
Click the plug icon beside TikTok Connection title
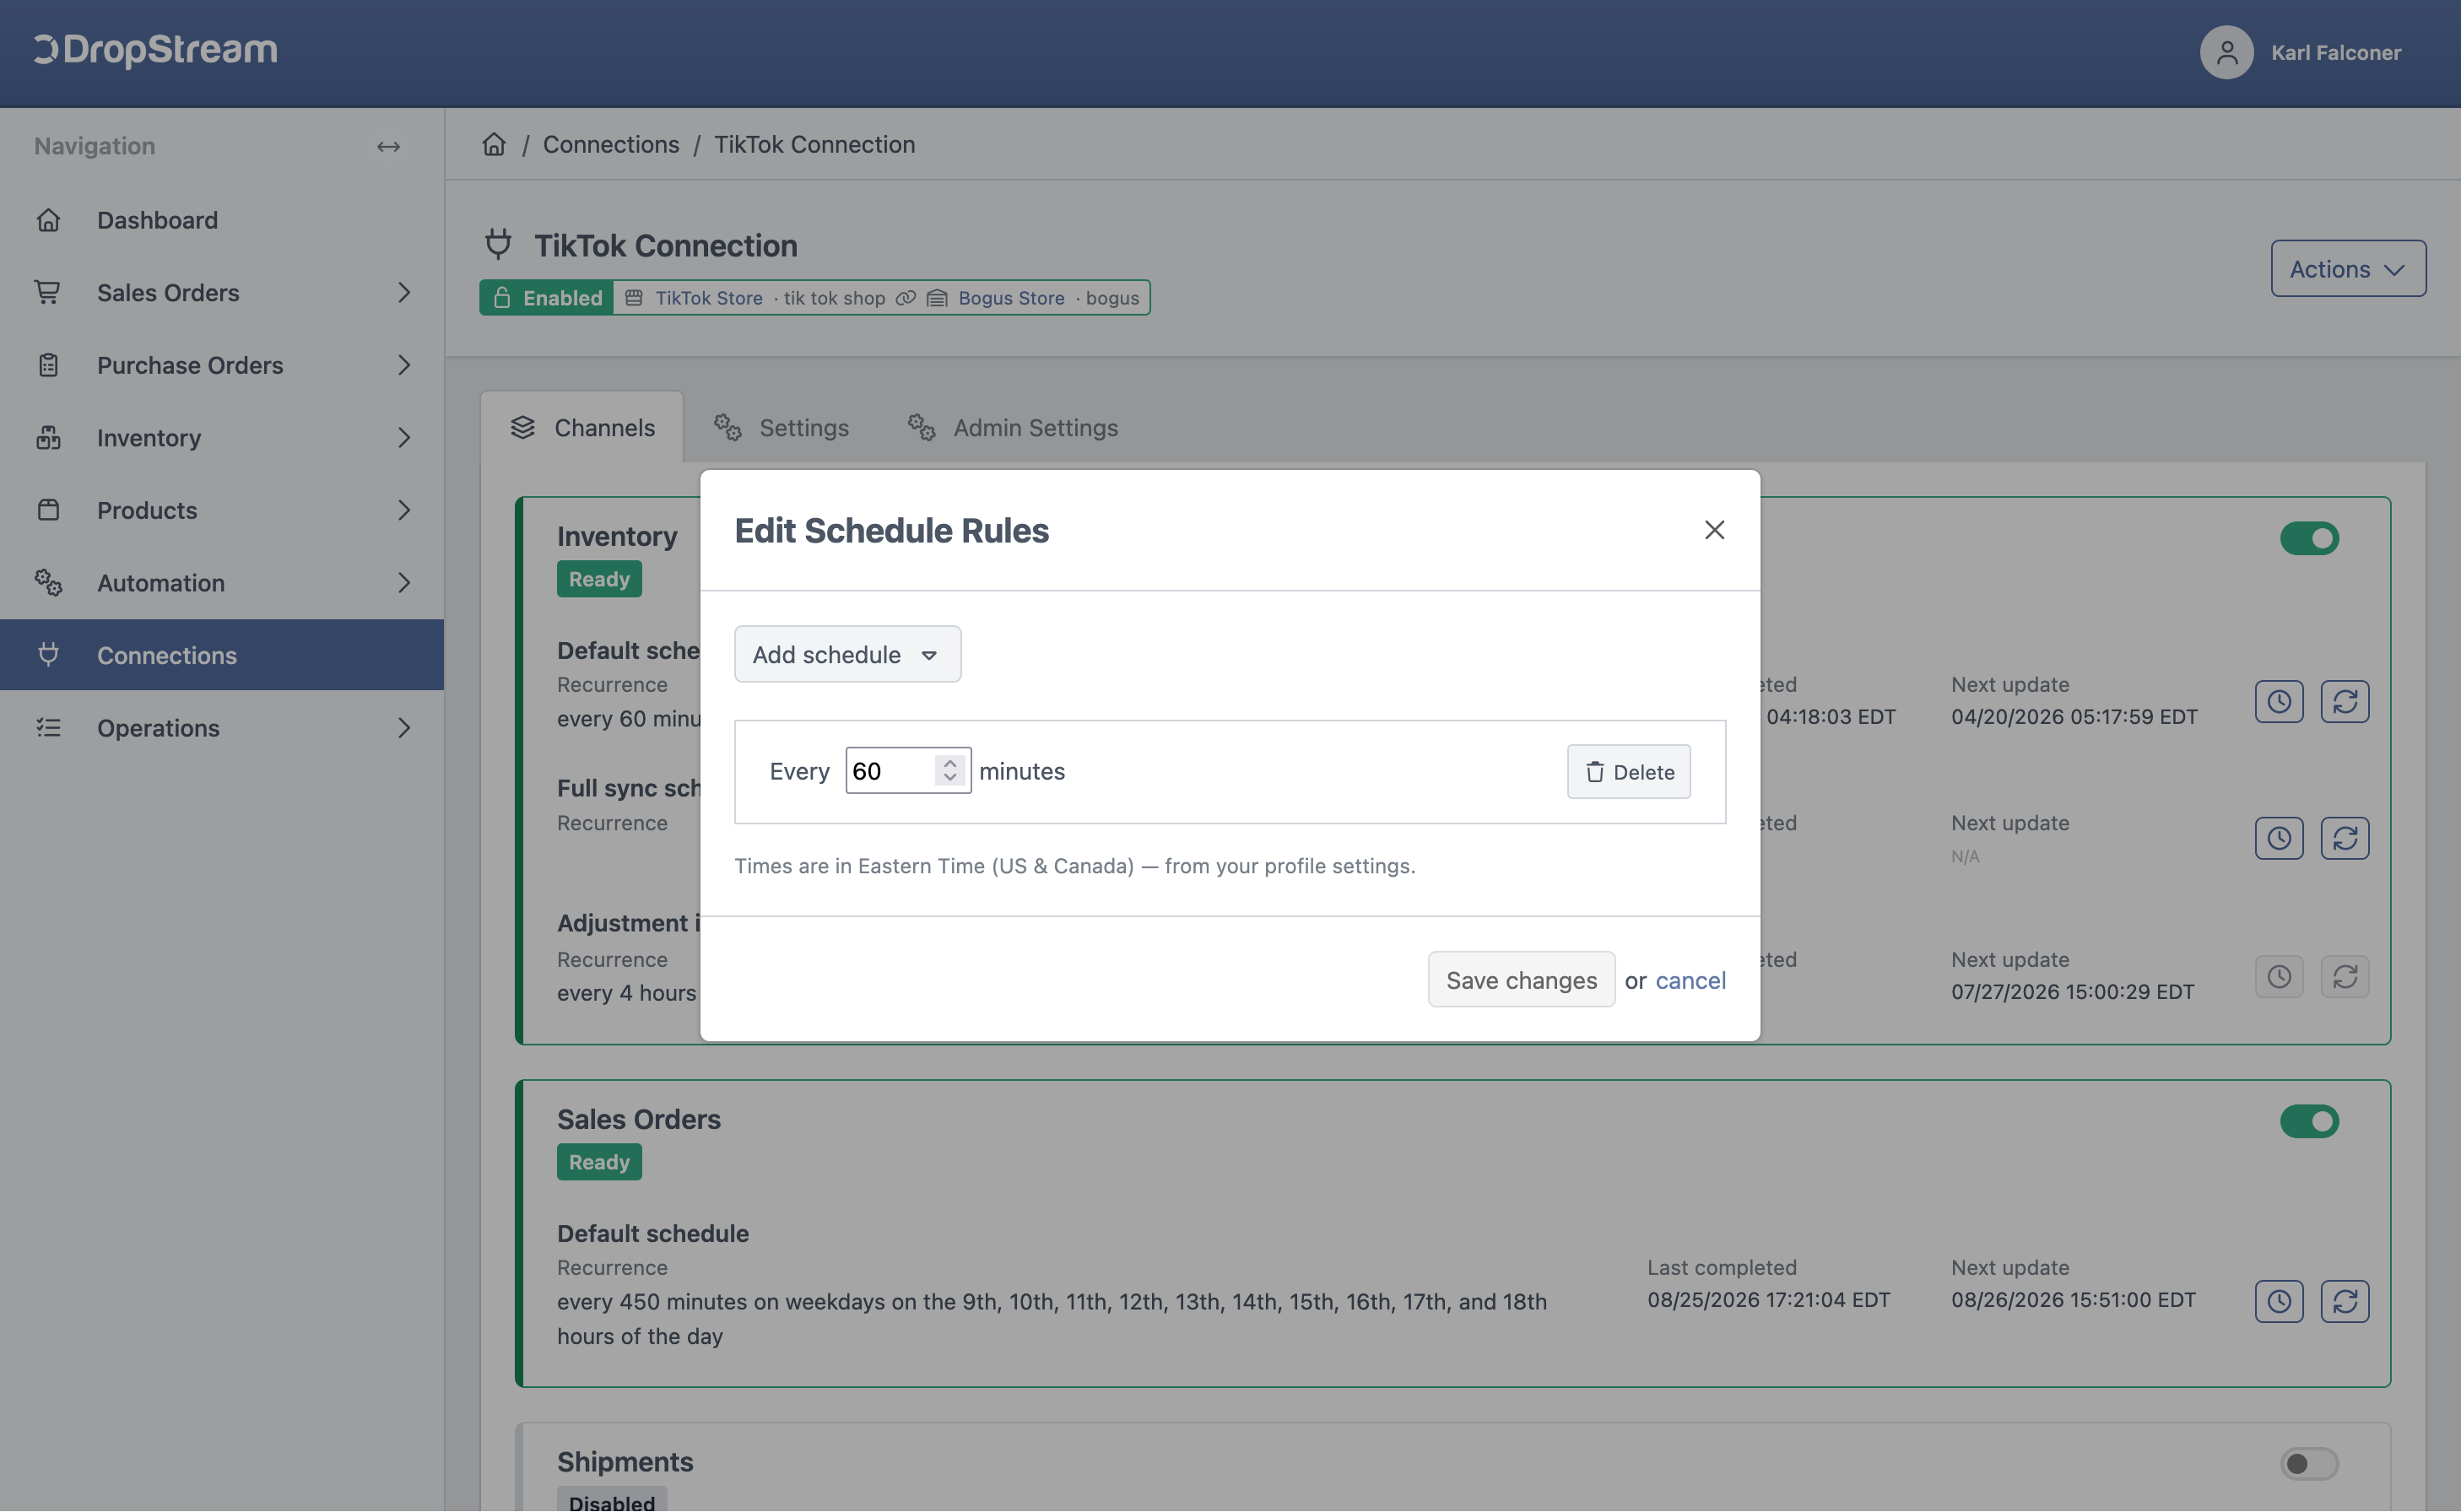click(498, 244)
